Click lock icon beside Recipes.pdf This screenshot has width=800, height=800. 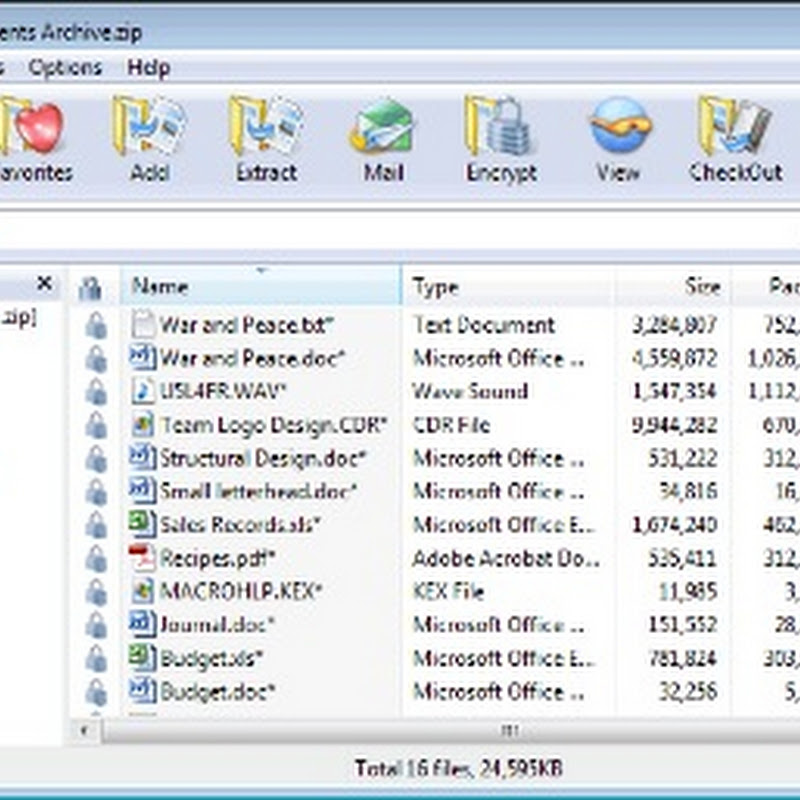click(x=96, y=559)
